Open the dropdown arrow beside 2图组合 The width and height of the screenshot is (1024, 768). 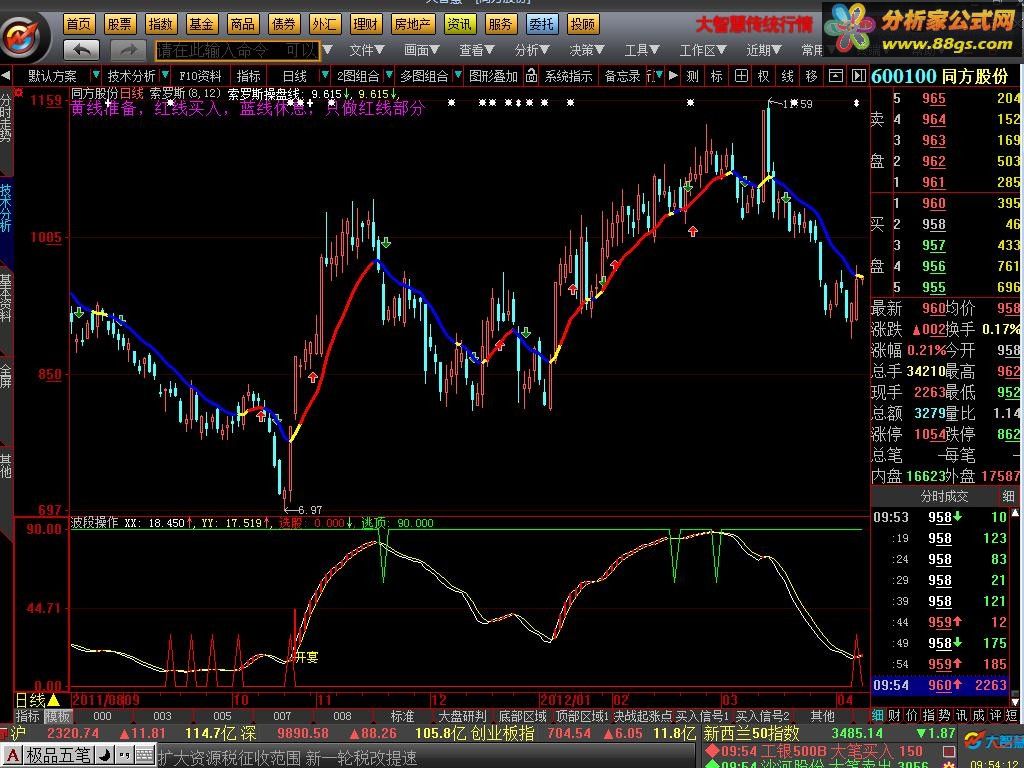click(388, 74)
